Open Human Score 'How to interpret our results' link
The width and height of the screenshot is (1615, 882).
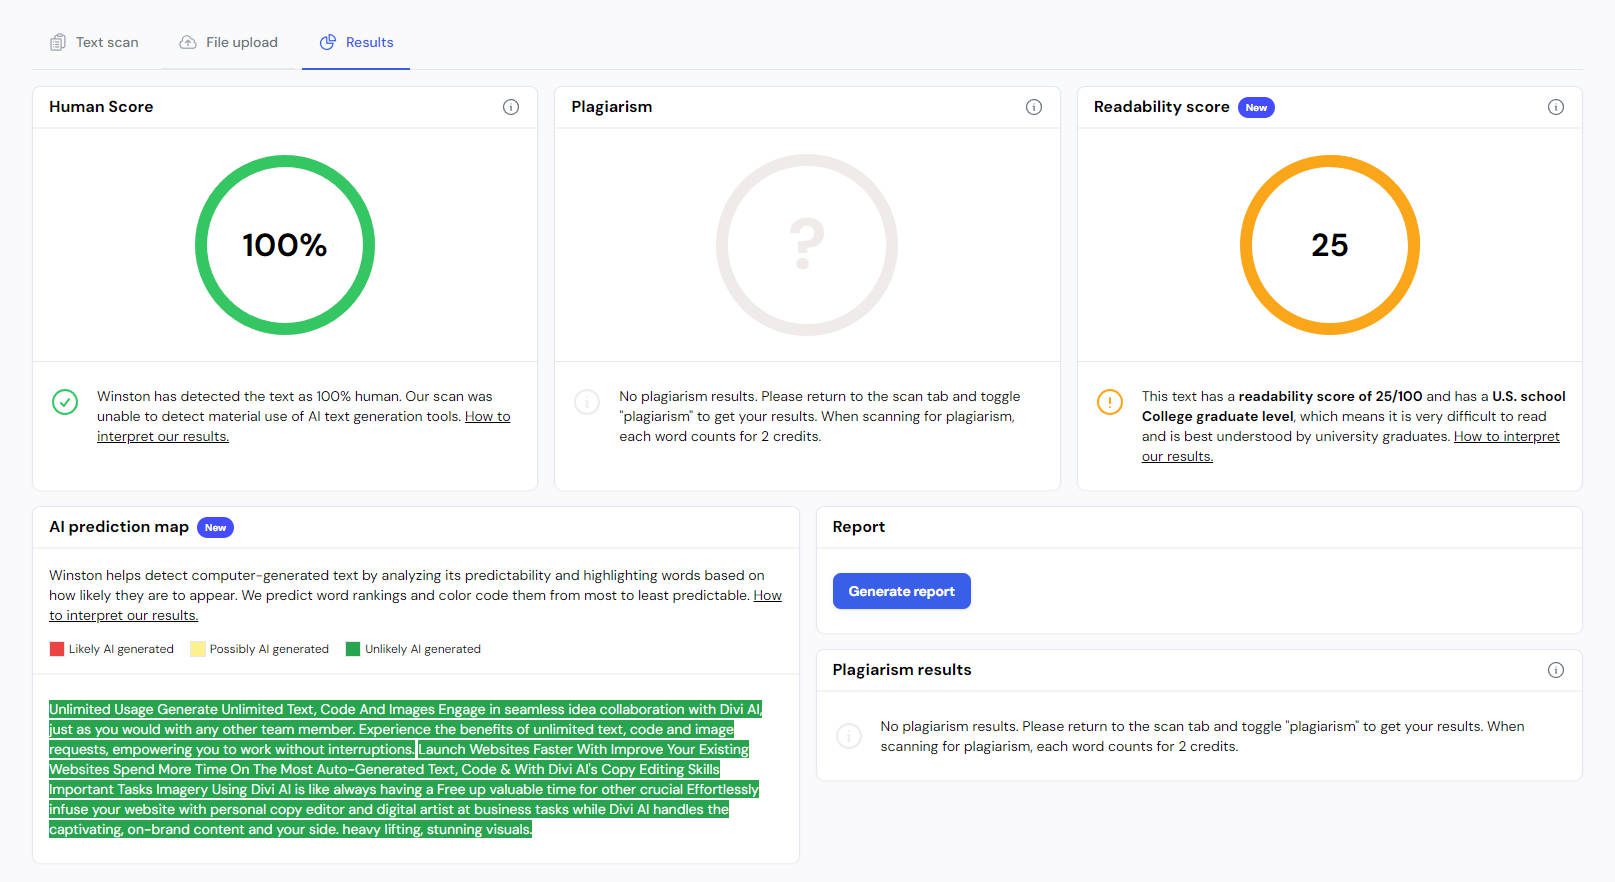click(303, 426)
